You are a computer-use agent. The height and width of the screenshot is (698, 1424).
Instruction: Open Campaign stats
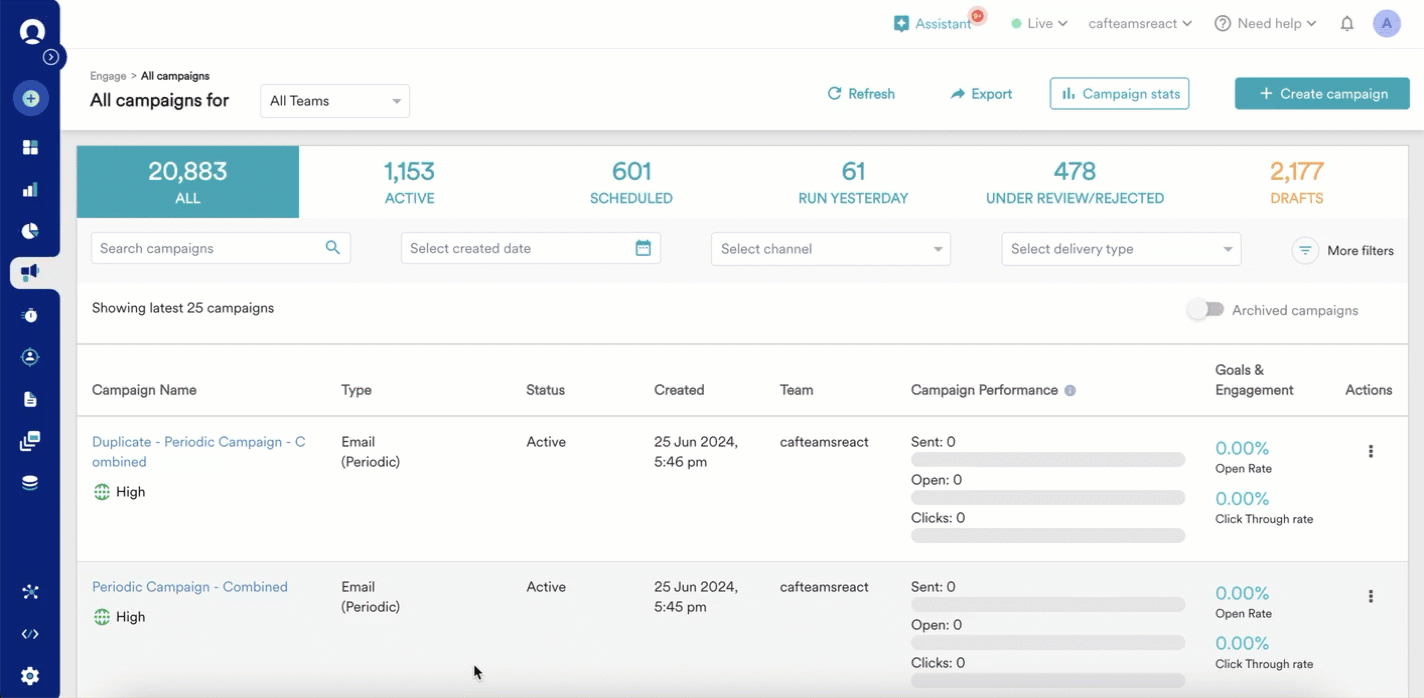pos(1120,93)
